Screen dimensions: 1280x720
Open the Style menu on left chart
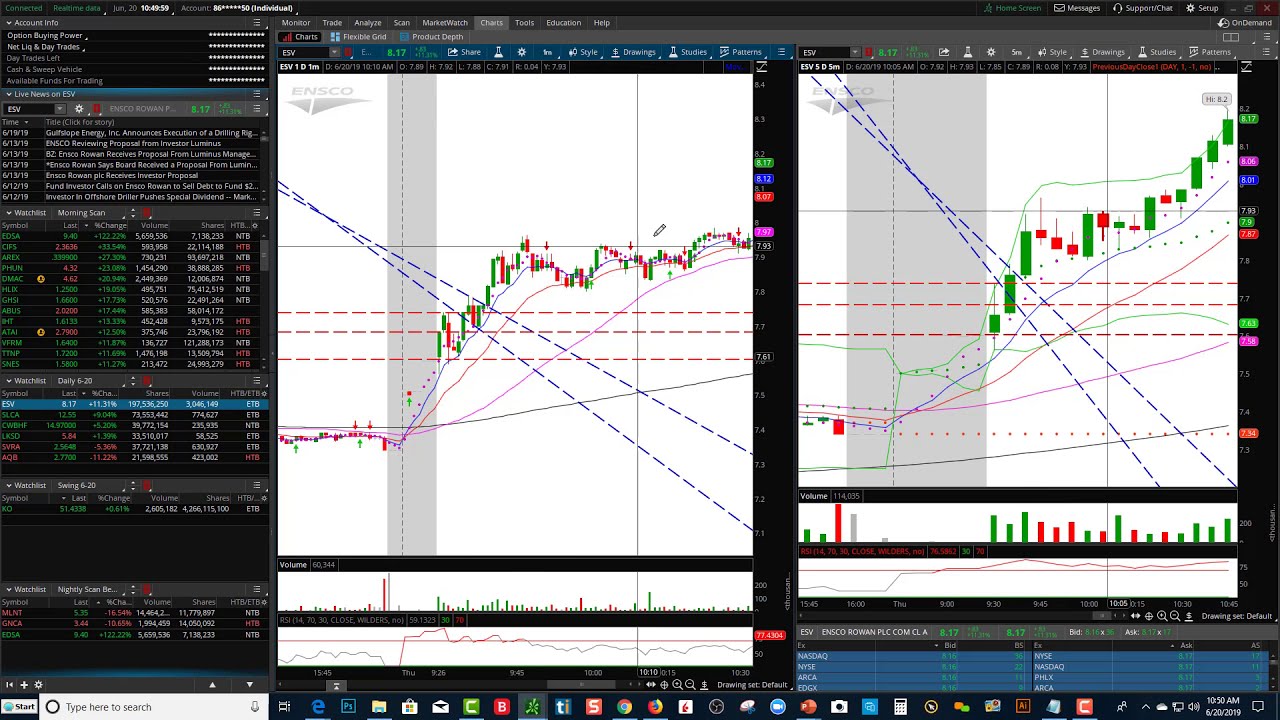pos(582,52)
